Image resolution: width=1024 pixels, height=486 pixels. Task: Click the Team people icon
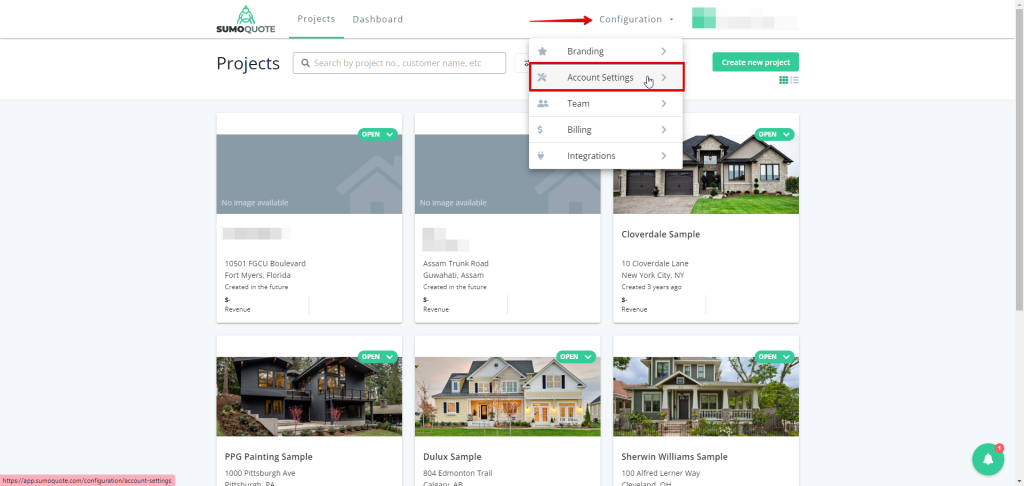(543, 103)
